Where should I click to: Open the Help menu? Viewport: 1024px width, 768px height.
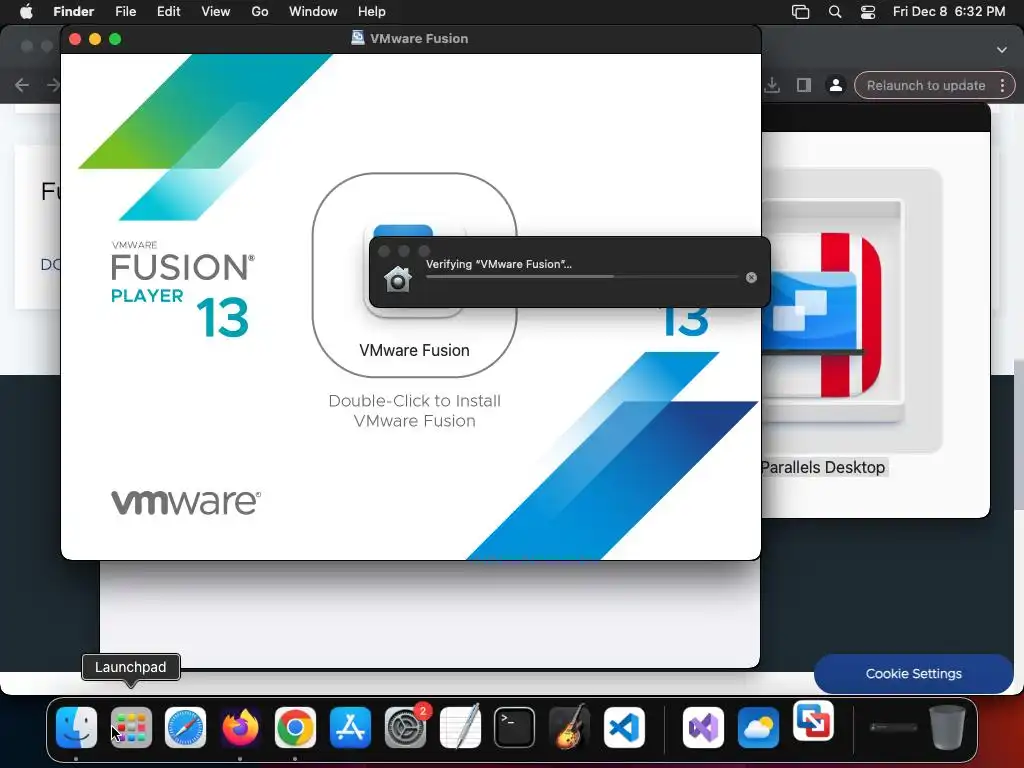[x=372, y=12]
